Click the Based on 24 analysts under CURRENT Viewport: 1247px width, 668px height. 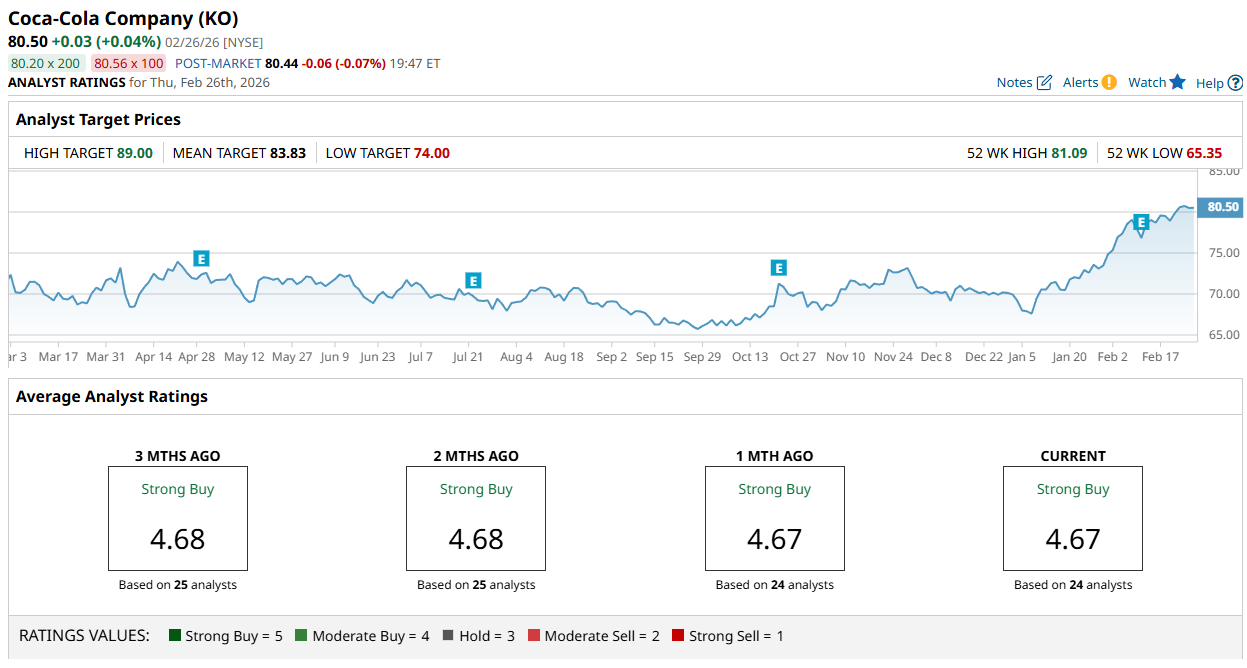pyautogui.click(x=1073, y=585)
